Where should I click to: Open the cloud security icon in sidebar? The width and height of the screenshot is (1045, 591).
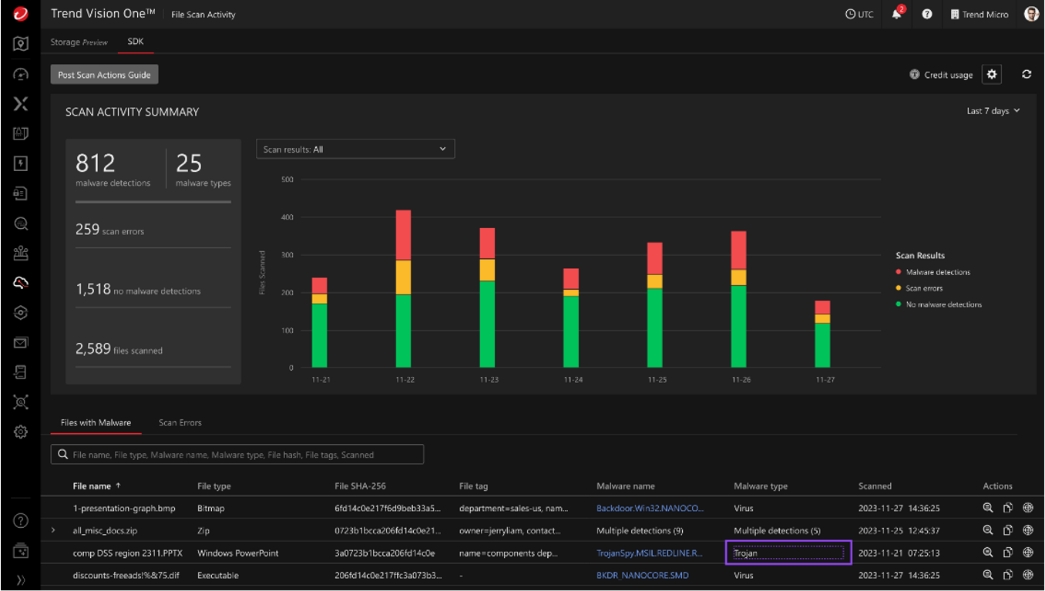tap(20, 283)
